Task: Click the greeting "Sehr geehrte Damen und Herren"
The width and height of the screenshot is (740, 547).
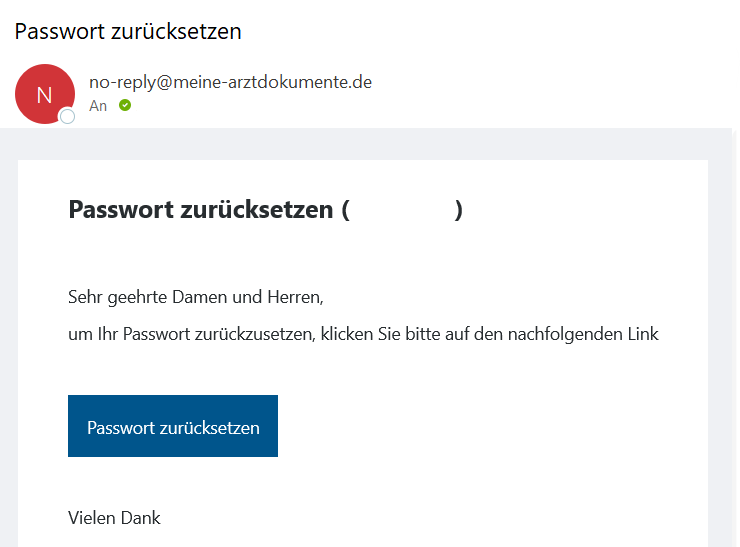Action: [x=196, y=297]
